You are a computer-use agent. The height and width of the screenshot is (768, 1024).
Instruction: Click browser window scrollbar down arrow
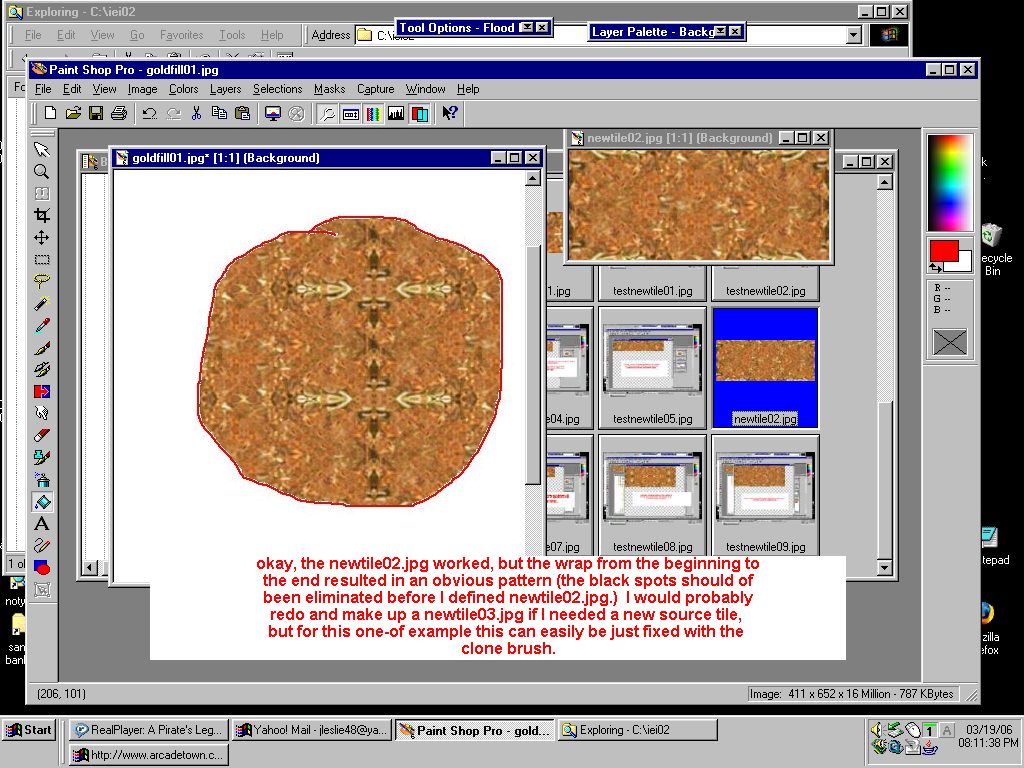pos(884,568)
